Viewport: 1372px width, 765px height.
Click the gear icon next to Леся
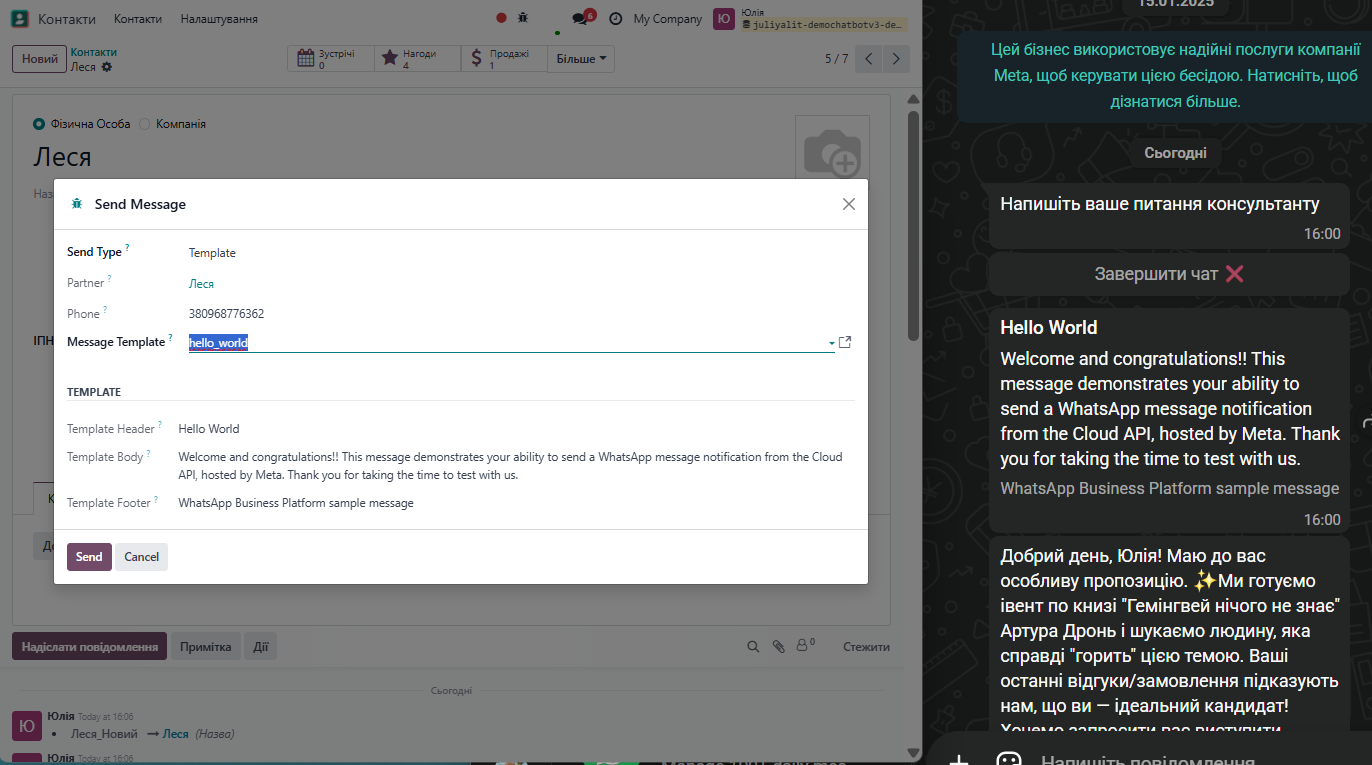[x=107, y=67]
